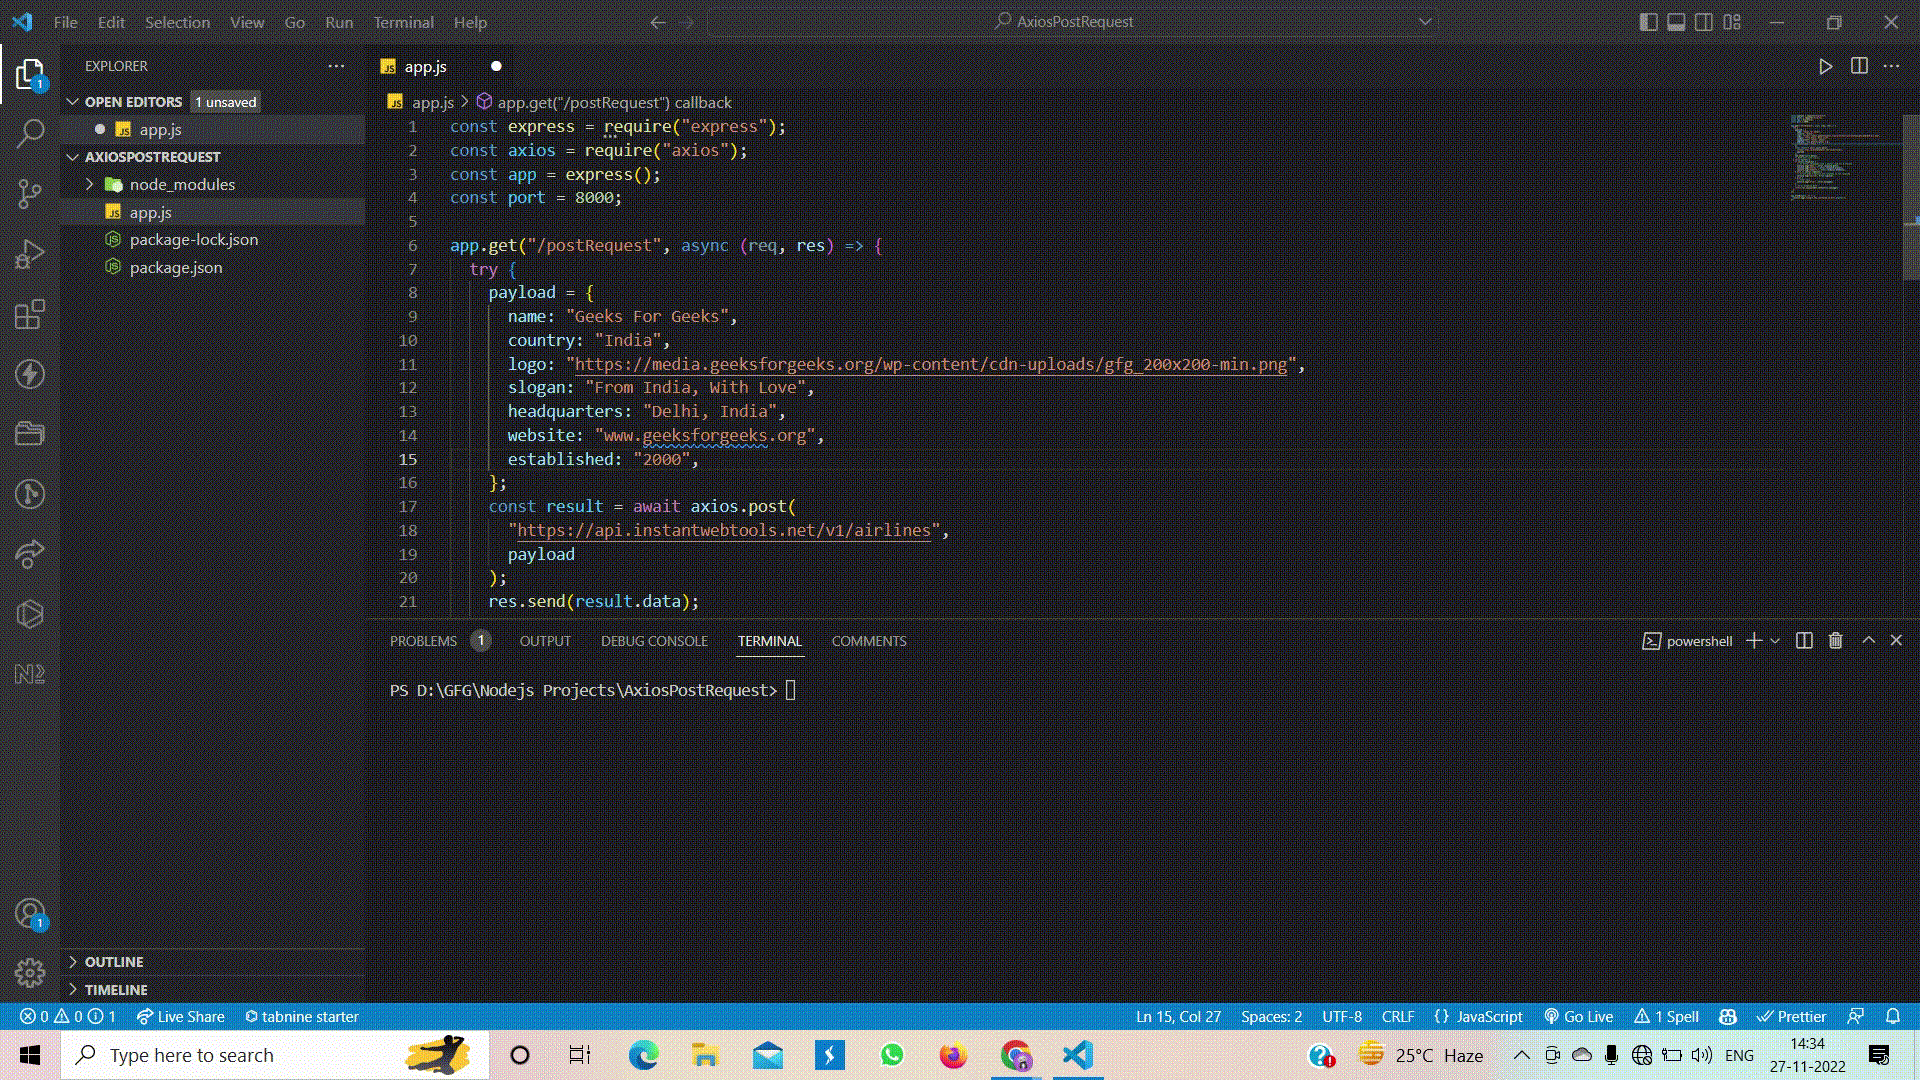This screenshot has width=1920, height=1080.
Task: Toggle primary side bar visibility
Action: tap(1649, 22)
